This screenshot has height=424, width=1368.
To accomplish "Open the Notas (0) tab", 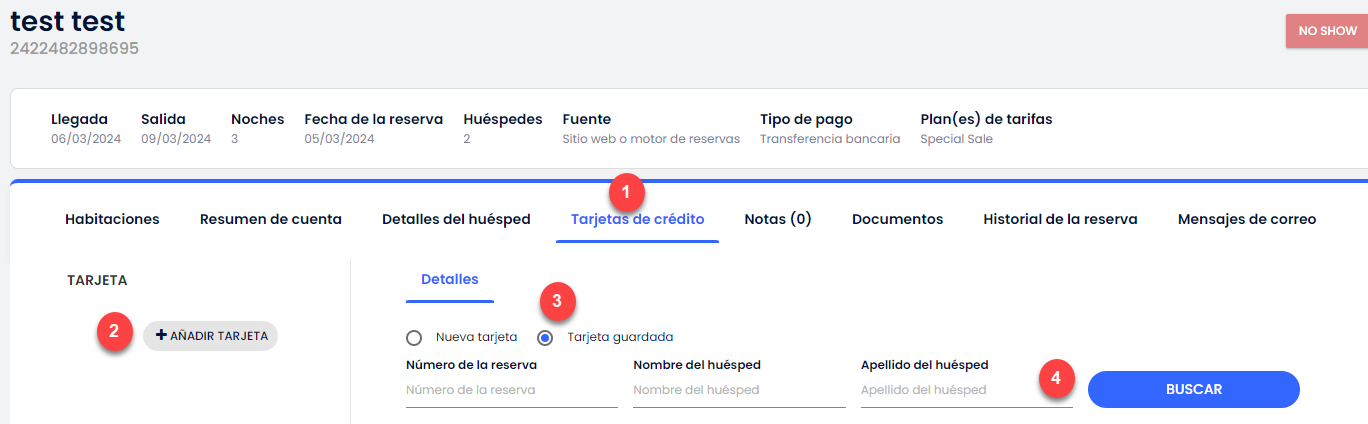I will tap(778, 219).
